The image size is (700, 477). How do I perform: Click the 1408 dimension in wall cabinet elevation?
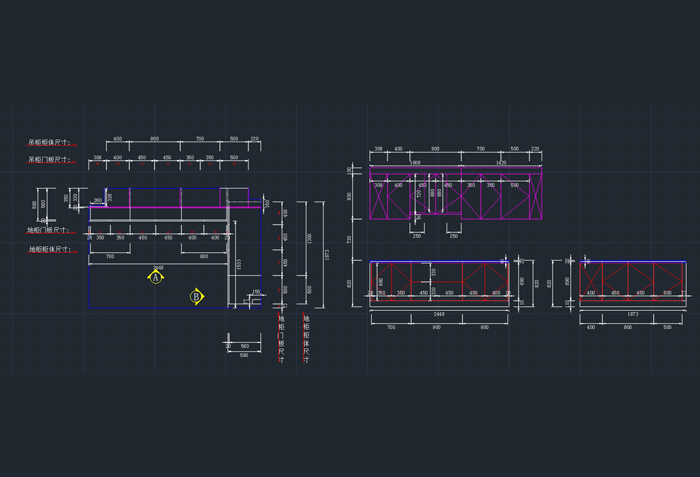coord(415,162)
